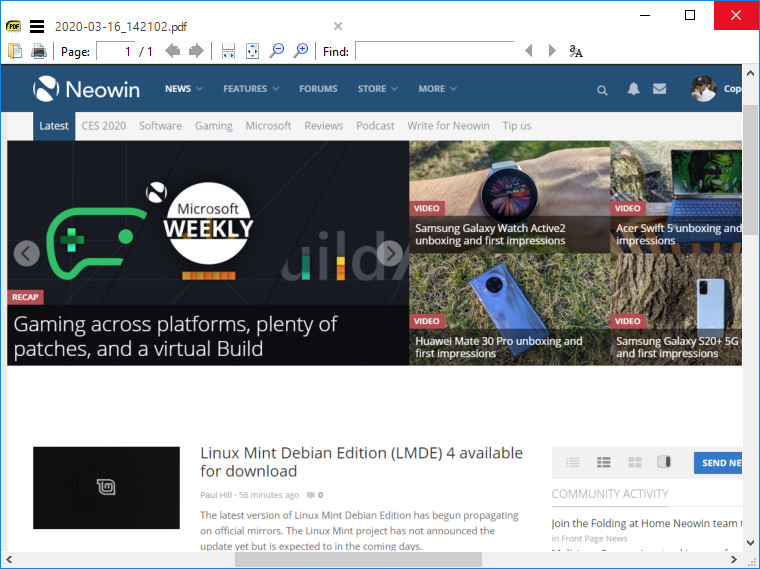Screen dimensions: 760x569
Task: Click the Linux Mint article thumbnail
Action: (106, 488)
